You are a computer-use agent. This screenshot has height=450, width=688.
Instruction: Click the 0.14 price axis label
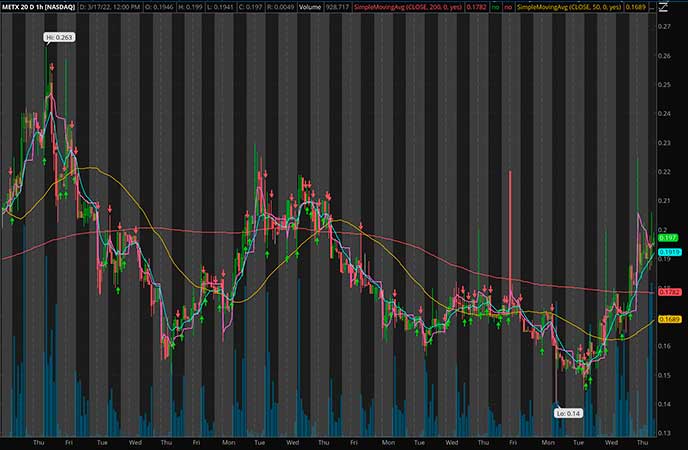click(664, 404)
